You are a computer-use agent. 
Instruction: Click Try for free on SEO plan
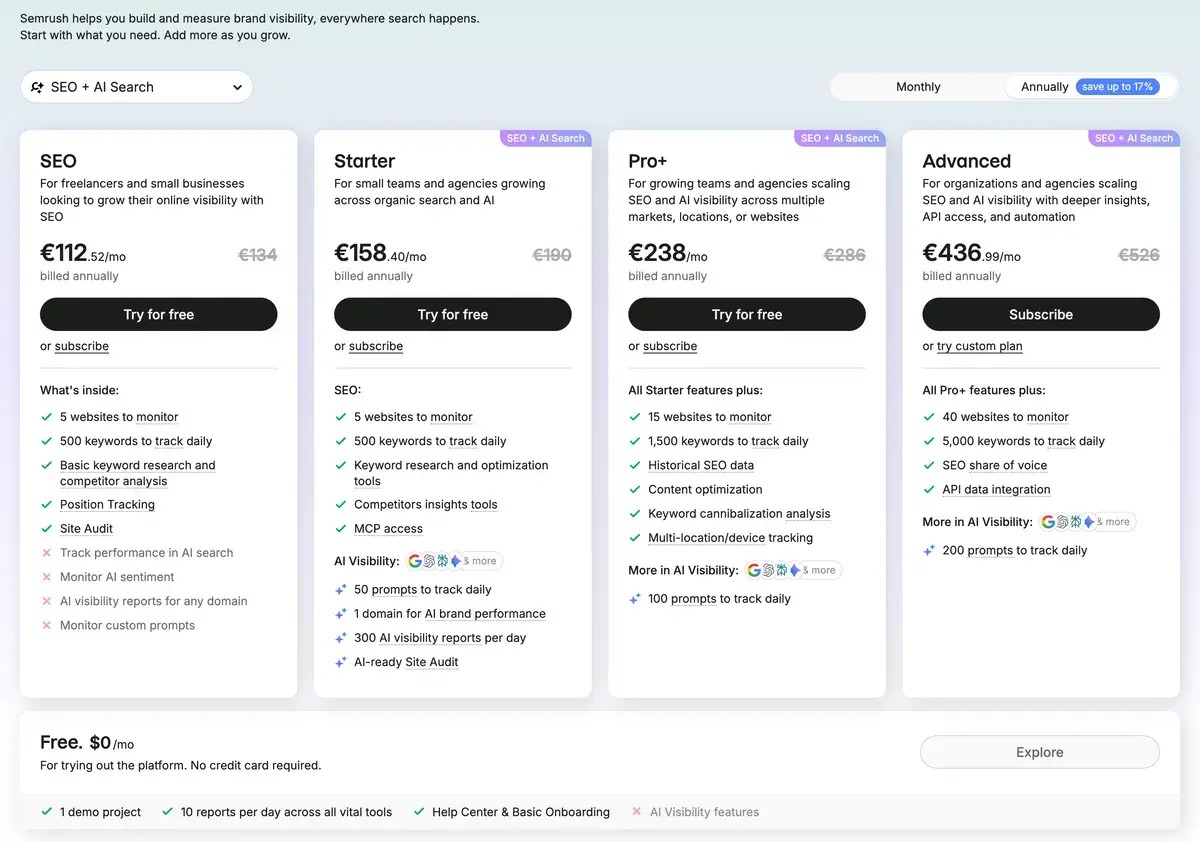pos(158,314)
